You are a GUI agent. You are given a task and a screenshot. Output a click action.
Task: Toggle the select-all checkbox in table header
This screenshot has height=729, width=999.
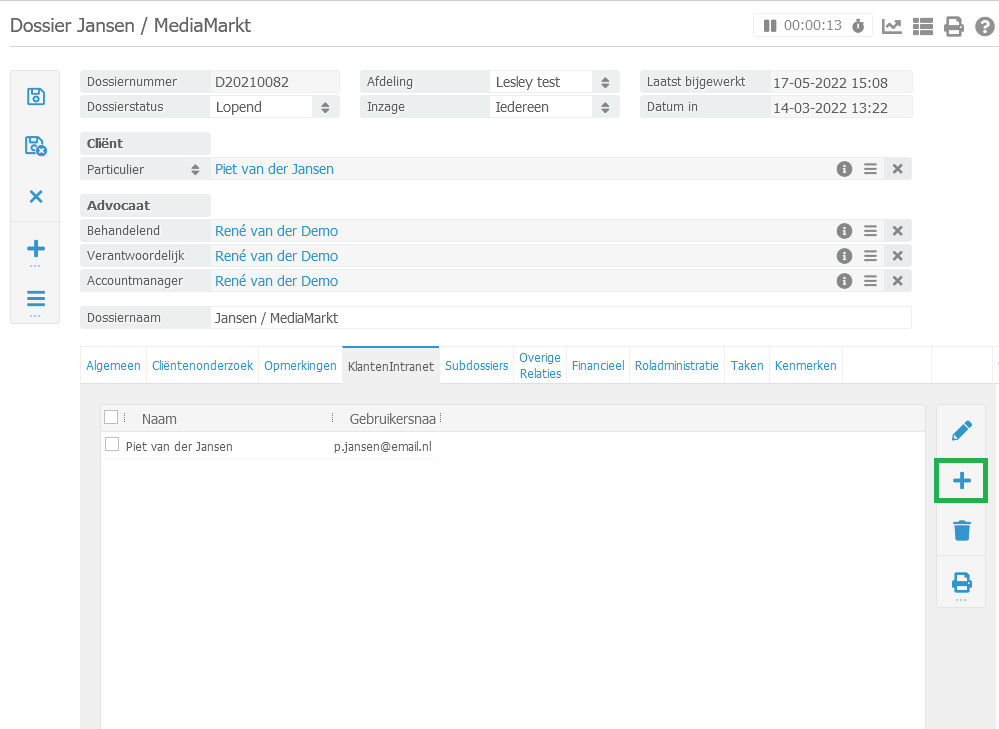pyautogui.click(x=111, y=417)
